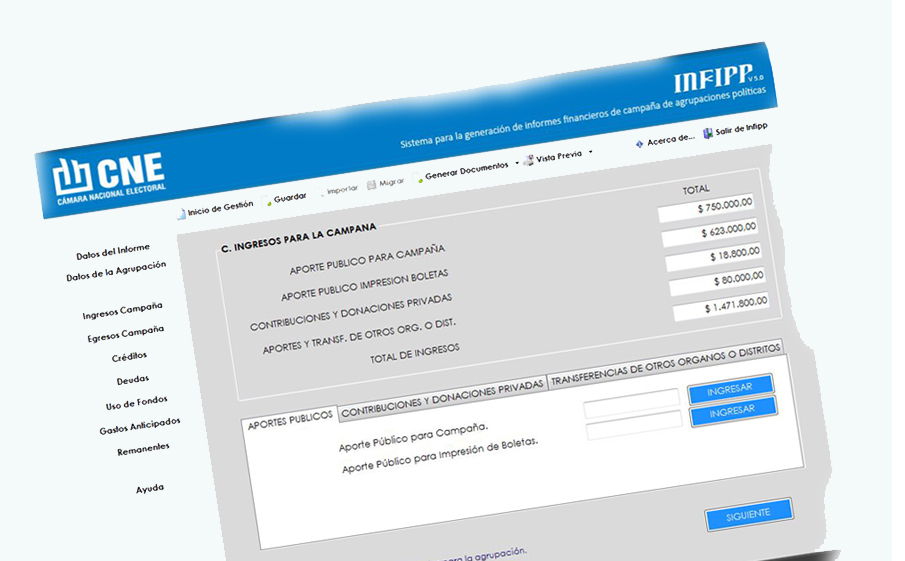Click the CNE Cámara Nacional Electoral logo
Image resolution: width=905 pixels, height=561 pixels.
click(108, 178)
